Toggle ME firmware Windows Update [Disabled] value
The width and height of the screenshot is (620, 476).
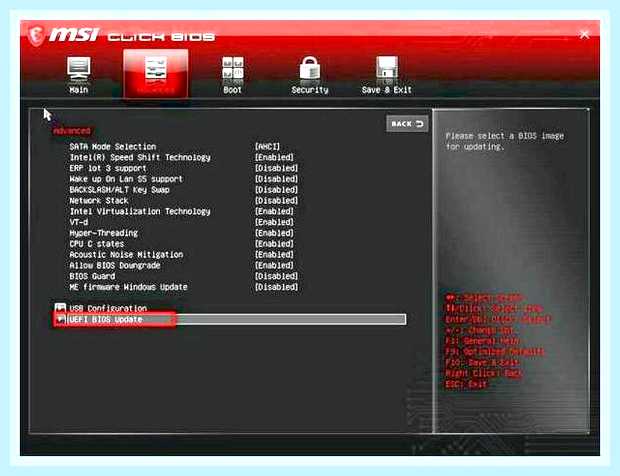pyautogui.click(x=276, y=287)
